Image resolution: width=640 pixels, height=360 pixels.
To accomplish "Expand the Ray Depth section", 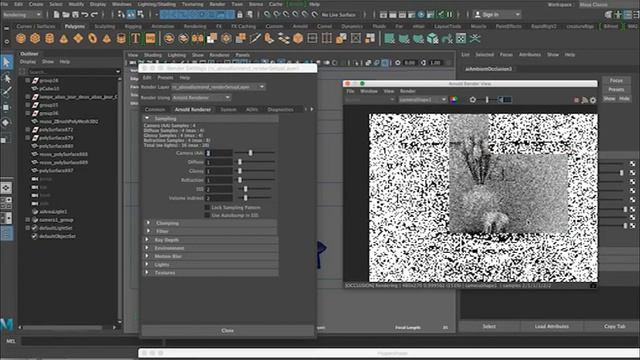I will pos(147,240).
